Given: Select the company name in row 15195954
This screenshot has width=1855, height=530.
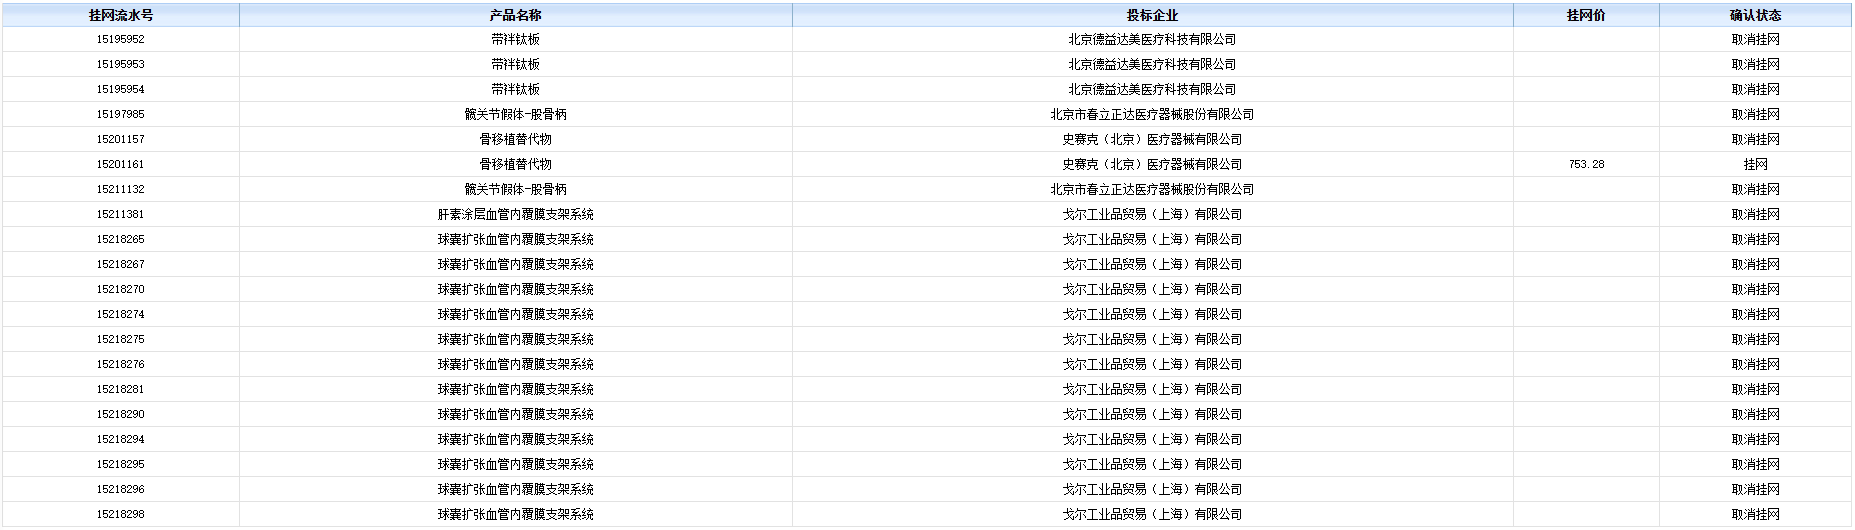Looking at the screenshot, I should [1152, 90].
